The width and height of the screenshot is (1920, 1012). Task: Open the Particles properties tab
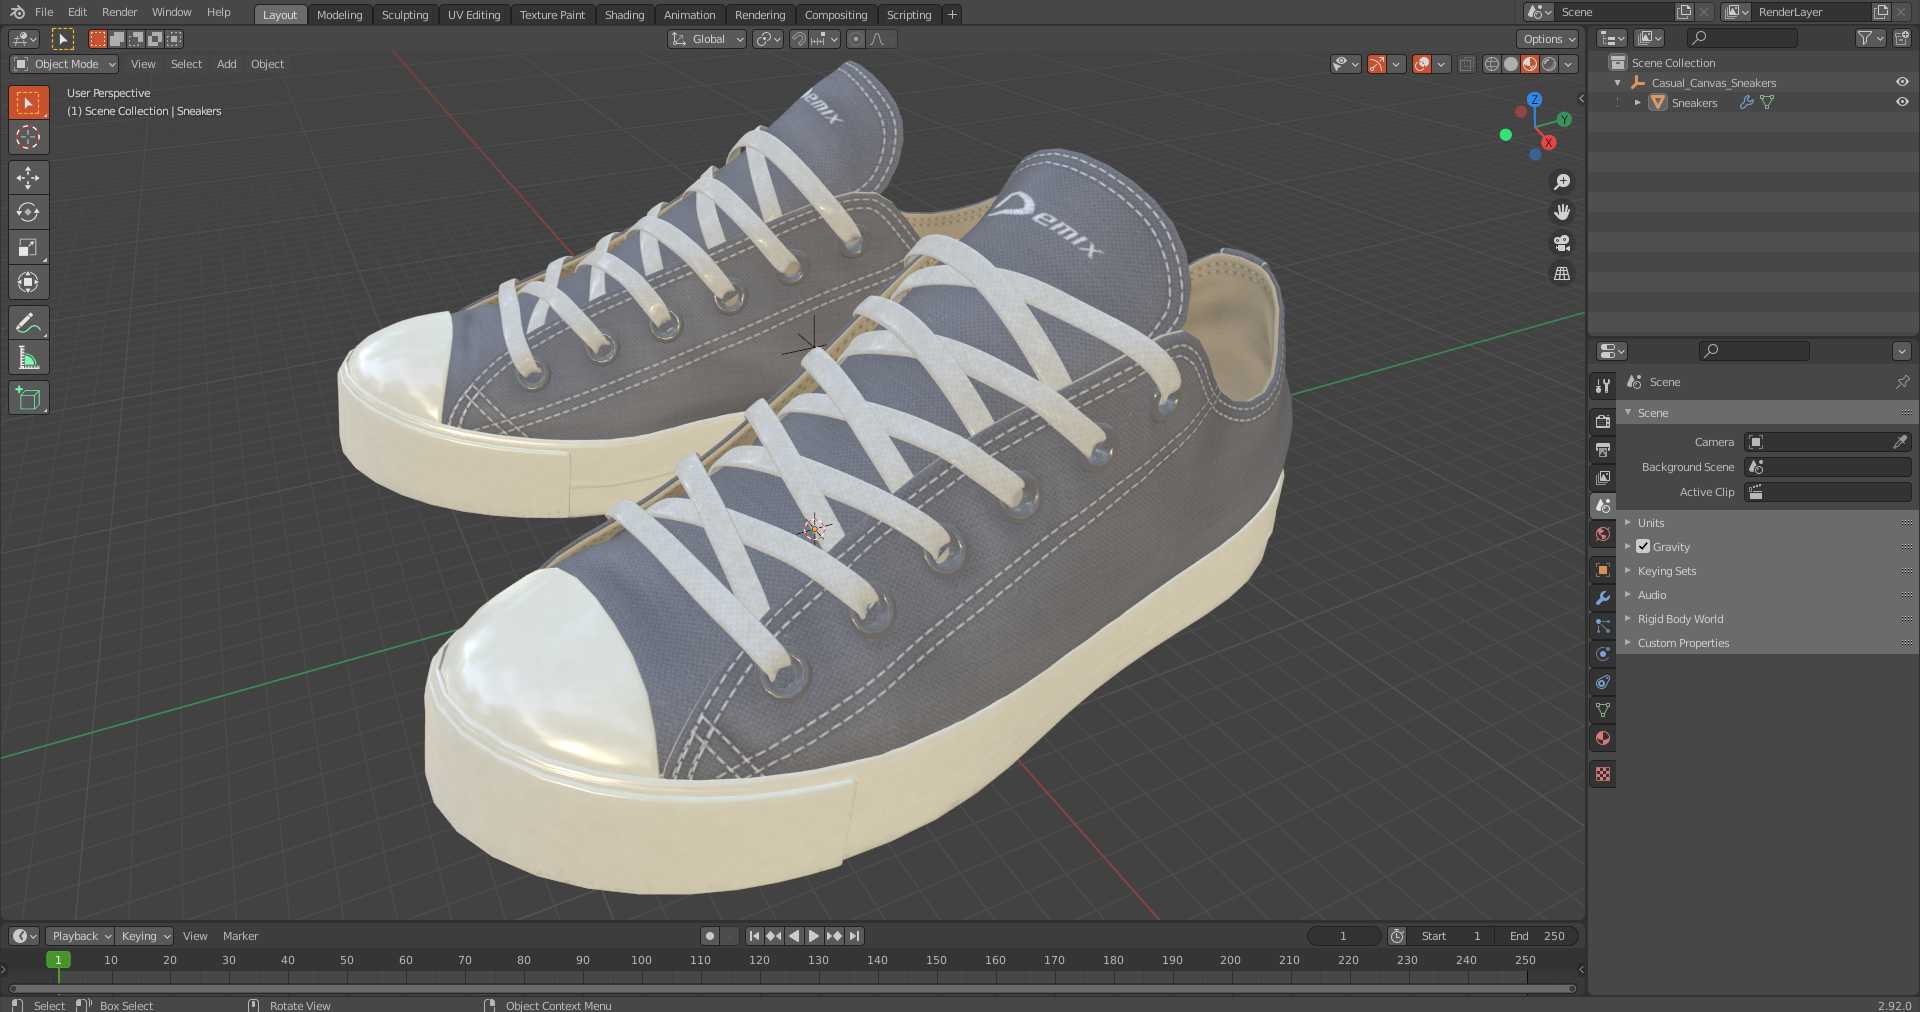(x=1603, y=626)
